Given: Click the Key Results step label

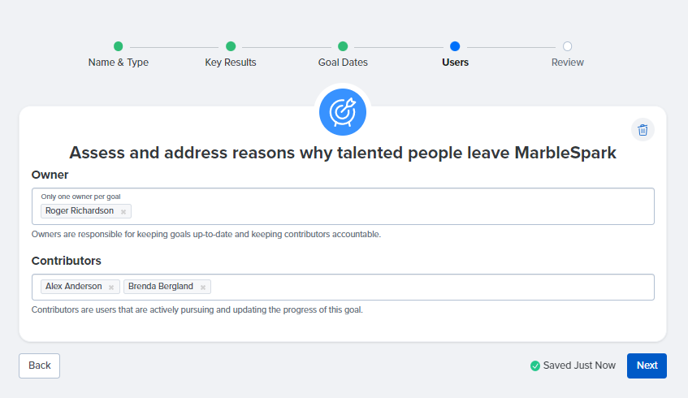Looking at the screenshot, I should (x=230, y=62).
